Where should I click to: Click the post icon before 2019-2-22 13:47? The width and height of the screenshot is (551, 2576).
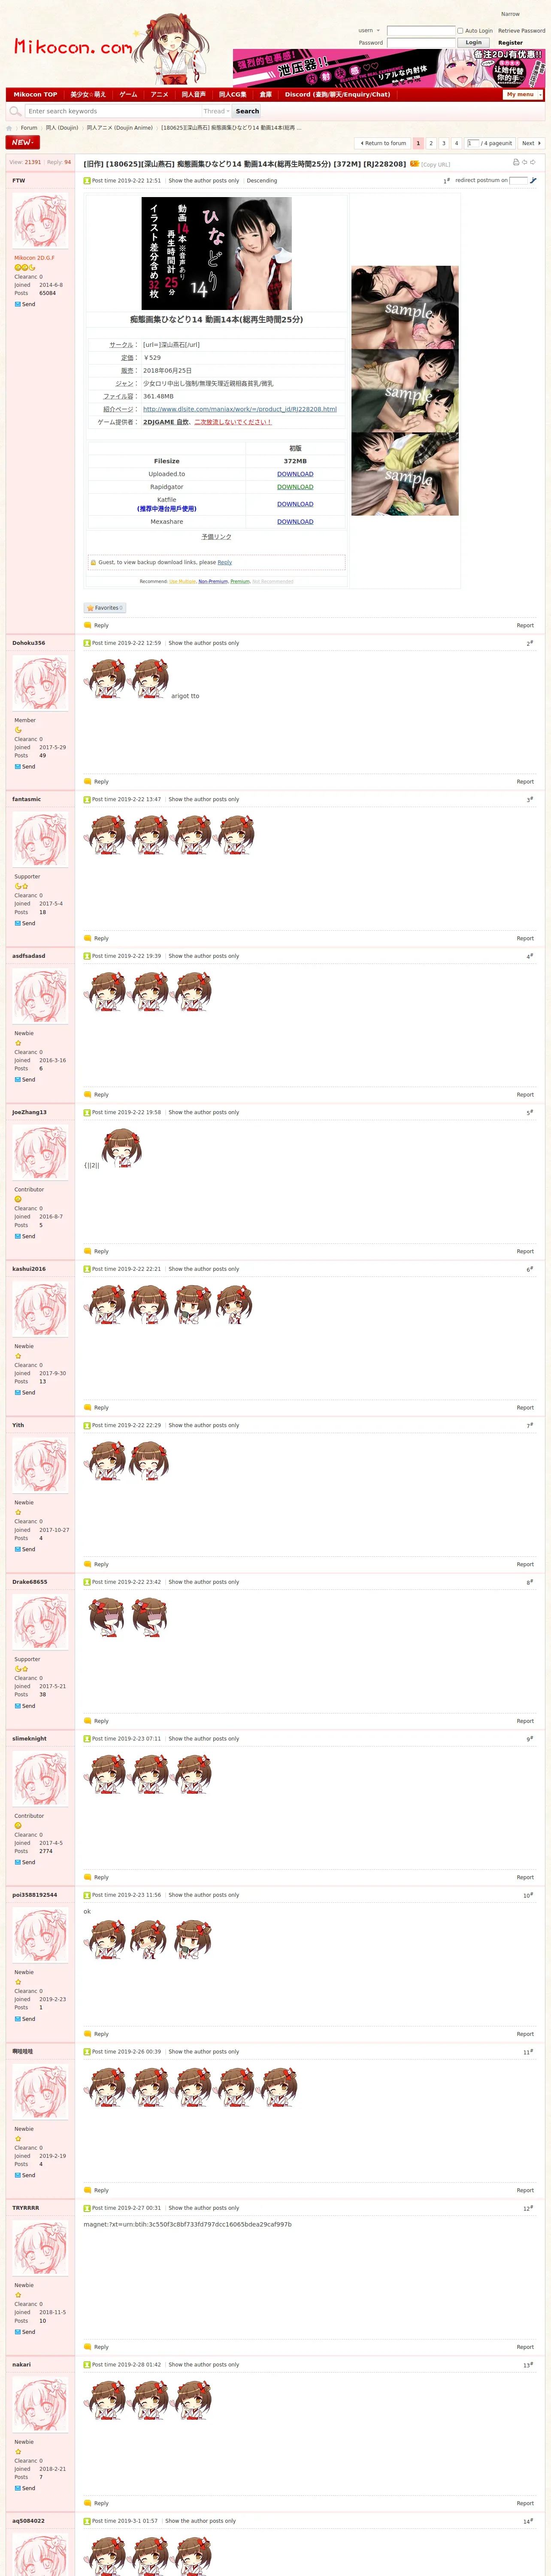(x=87, y=800)
